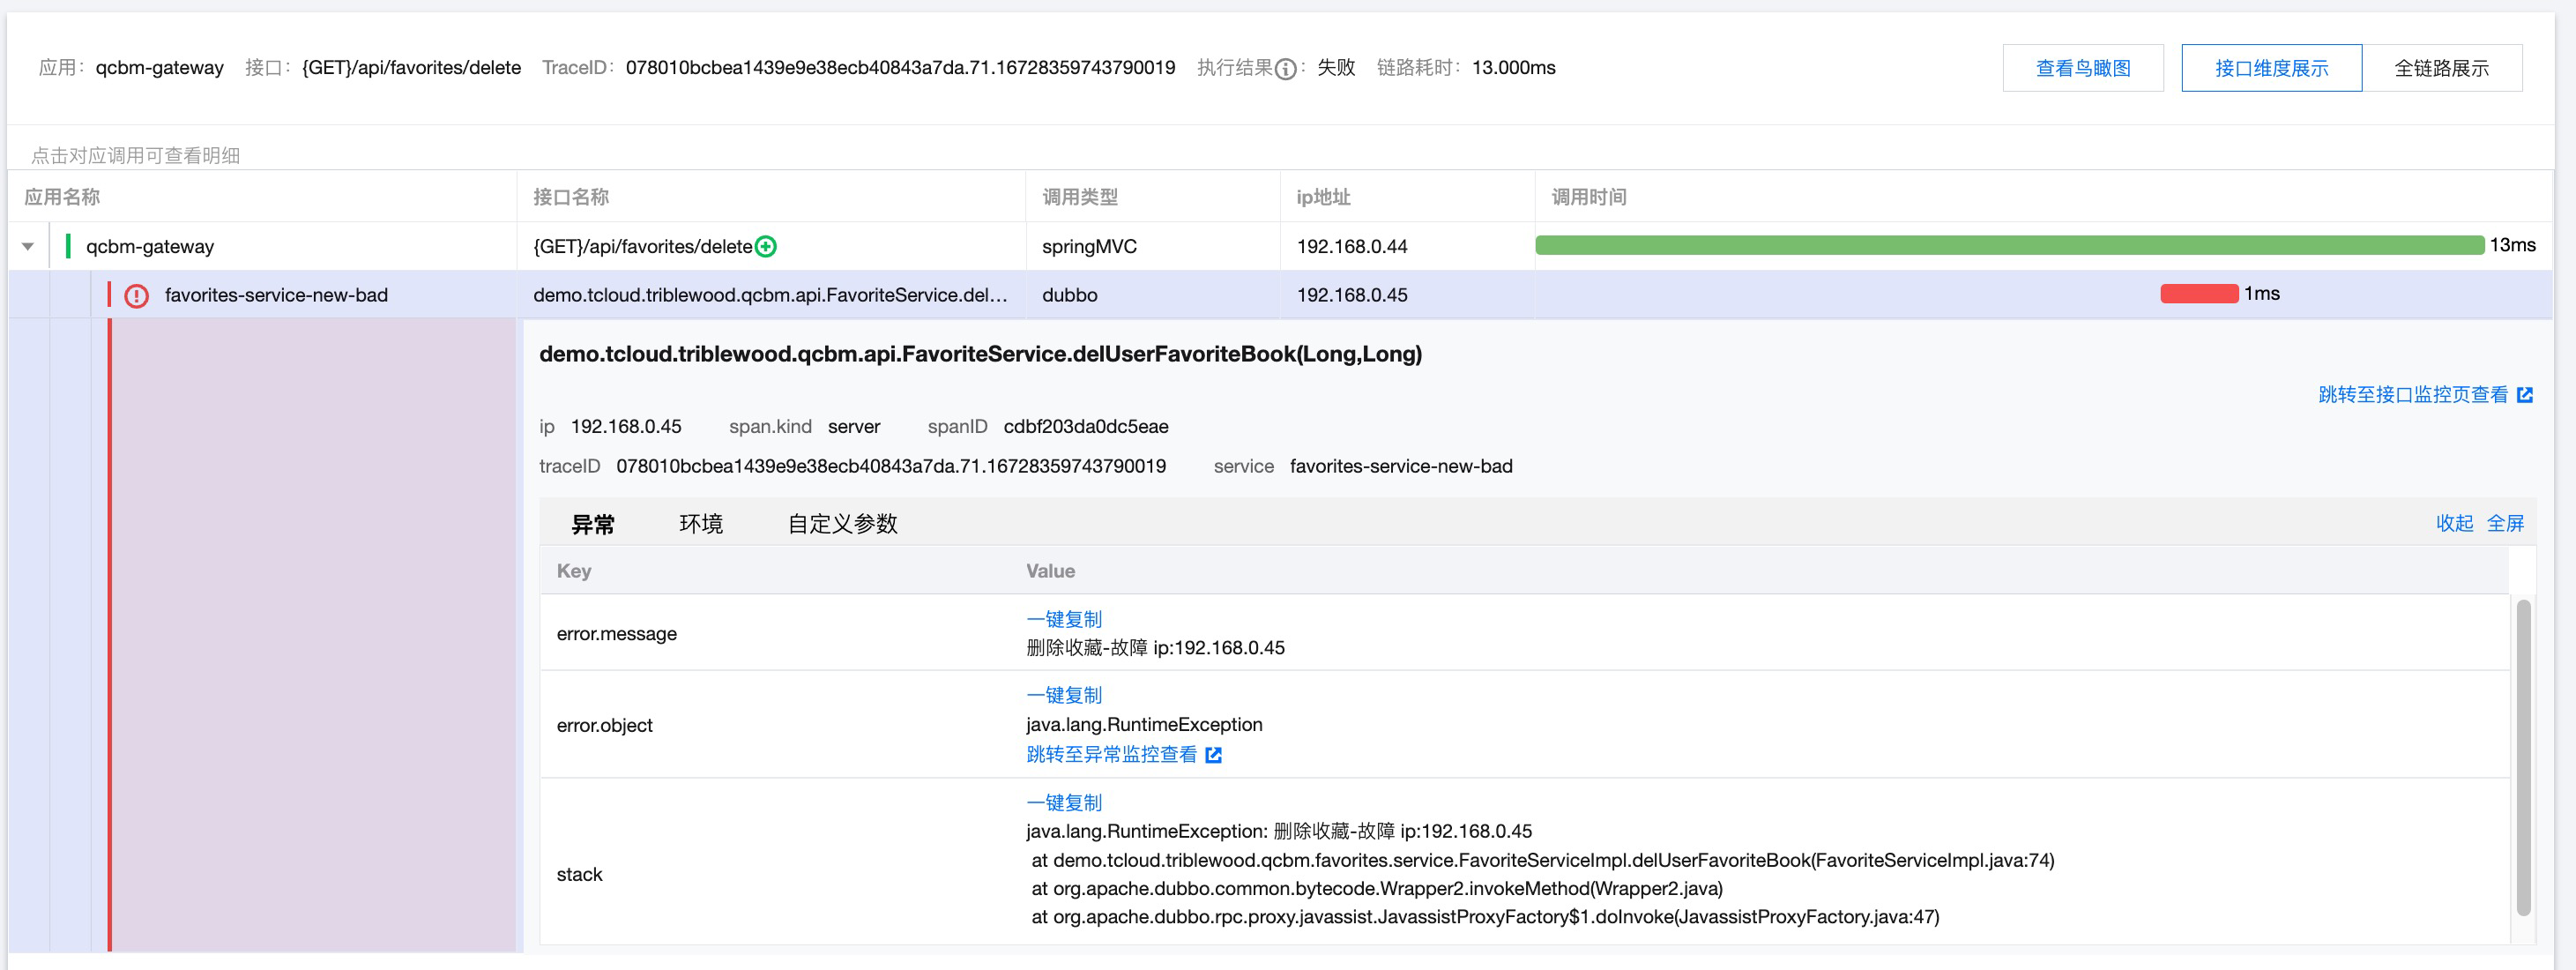This screenshot has width=2576, height=970.
Task: Copy error.object via 一键复制
Action: tap(1064, 695)
